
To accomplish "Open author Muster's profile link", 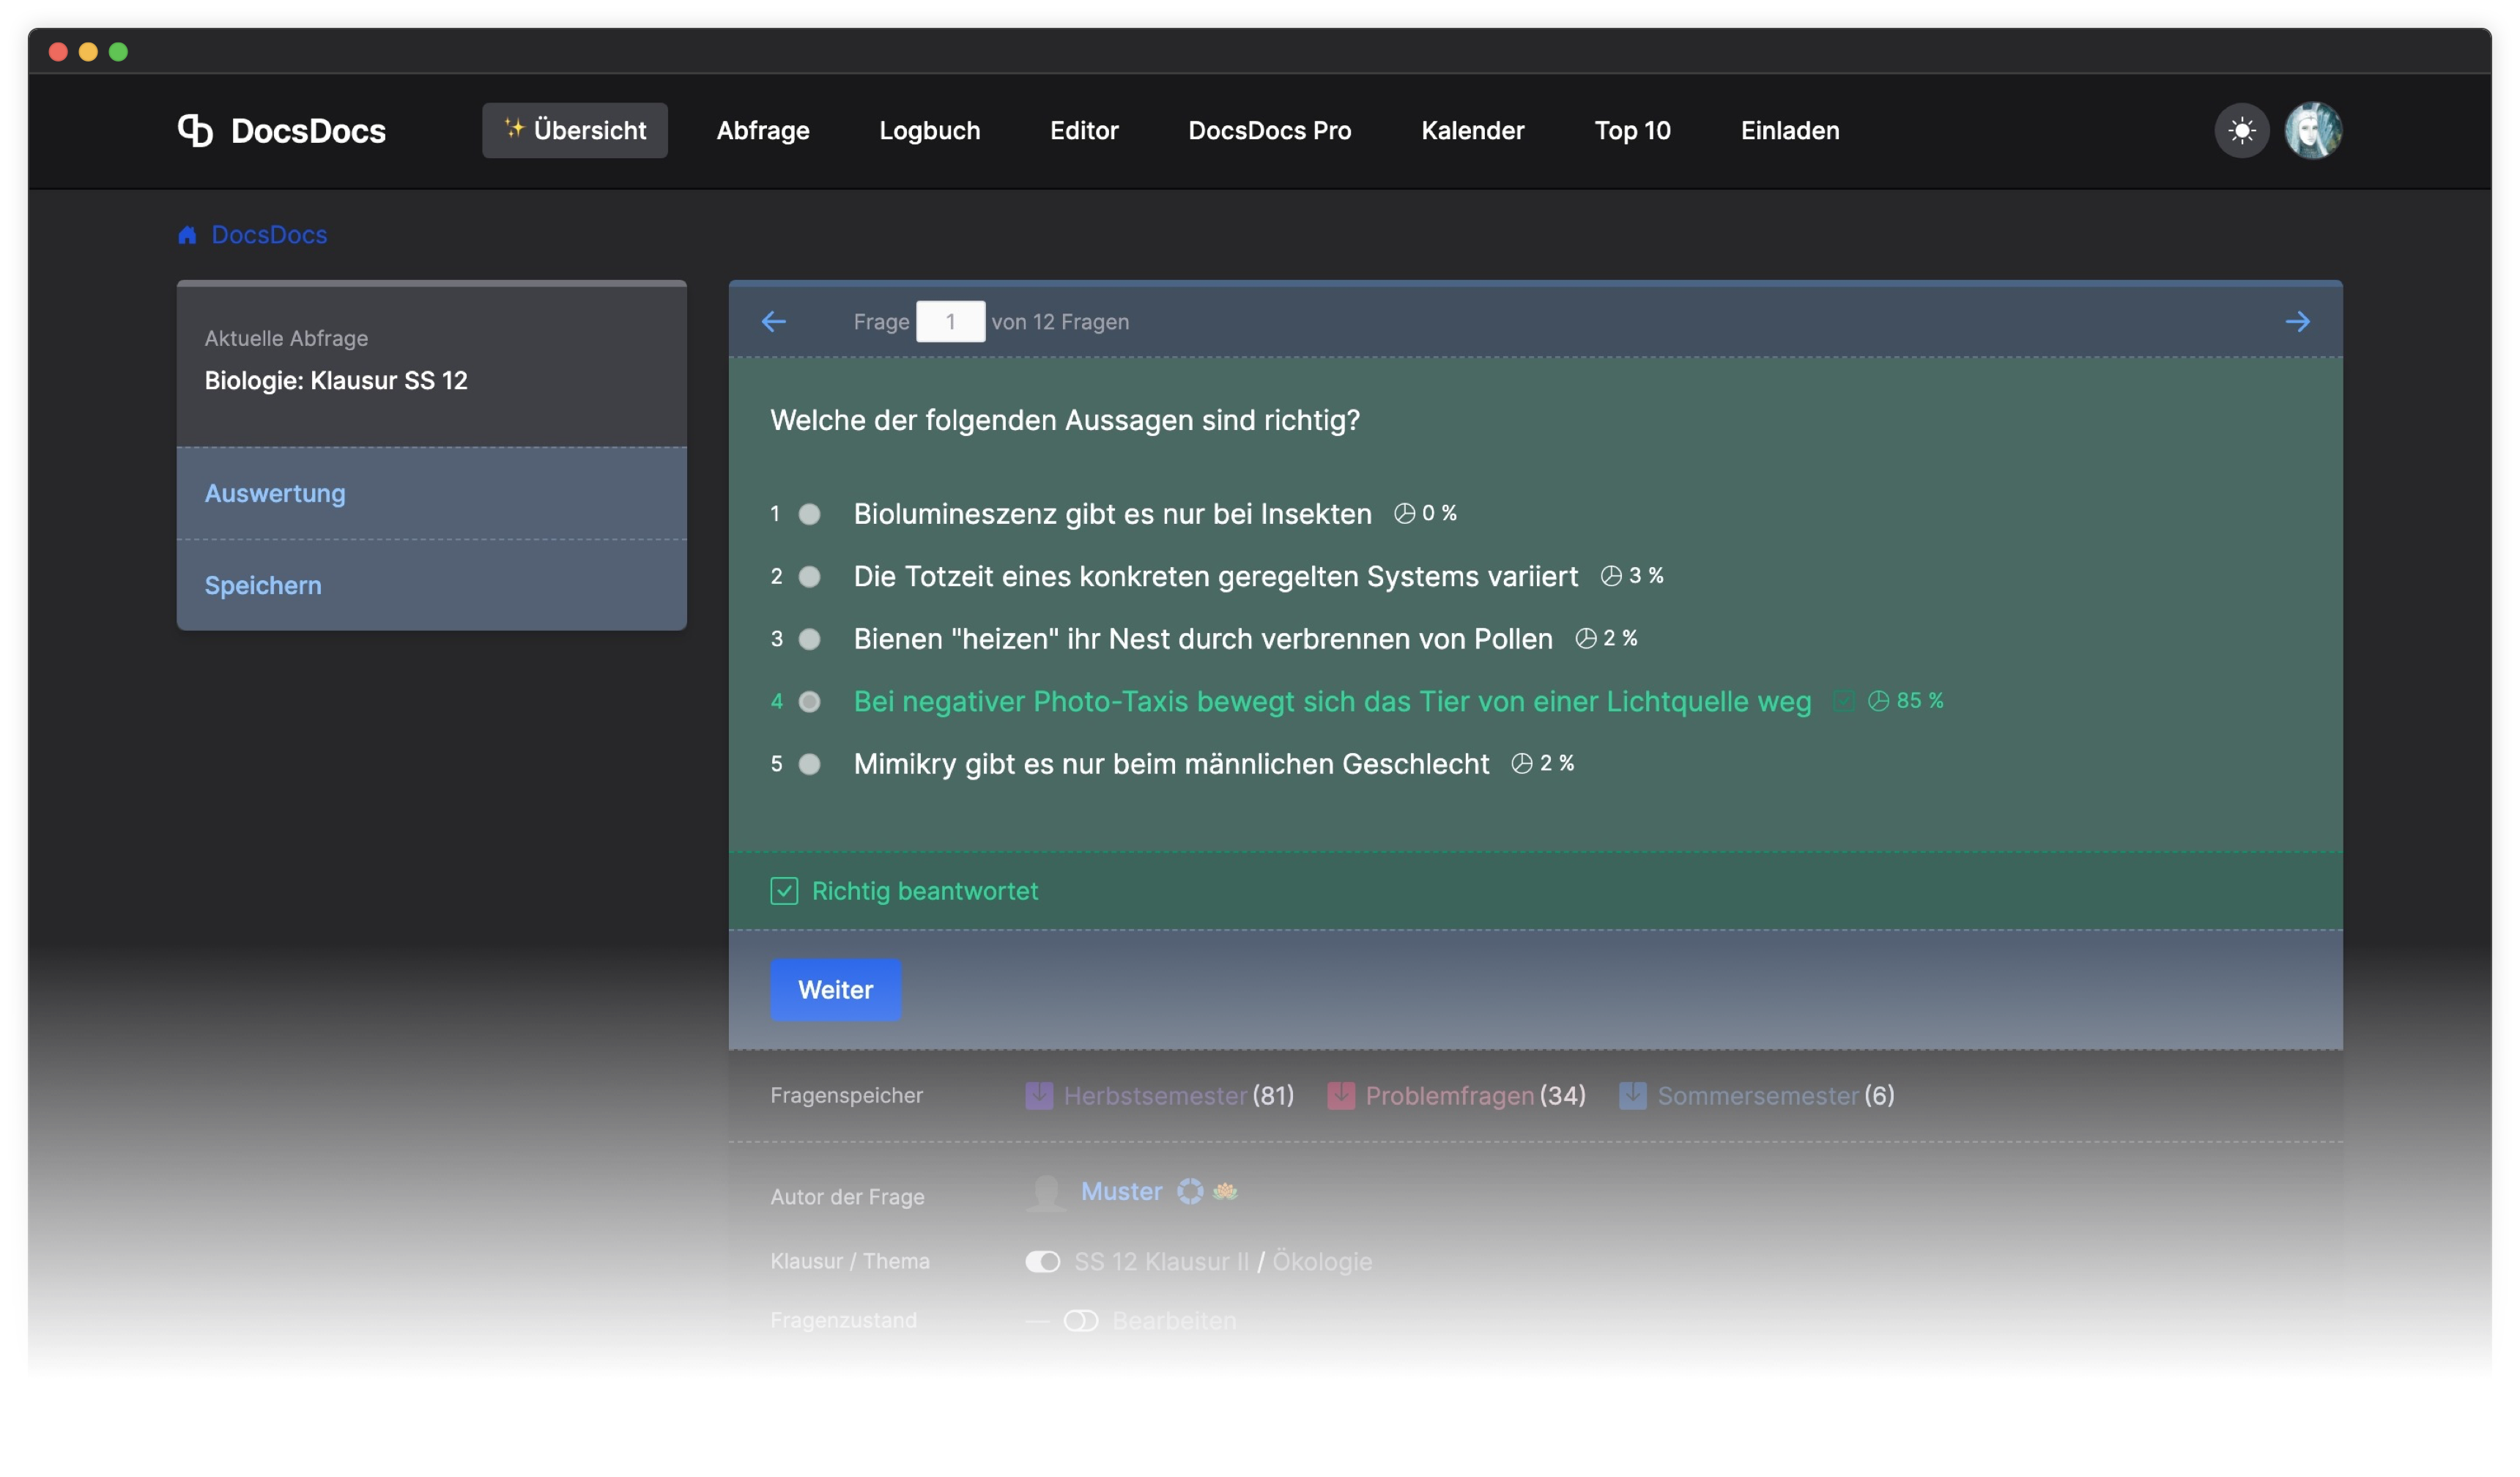I will pyautogui.click(x=1121, y=1191).
